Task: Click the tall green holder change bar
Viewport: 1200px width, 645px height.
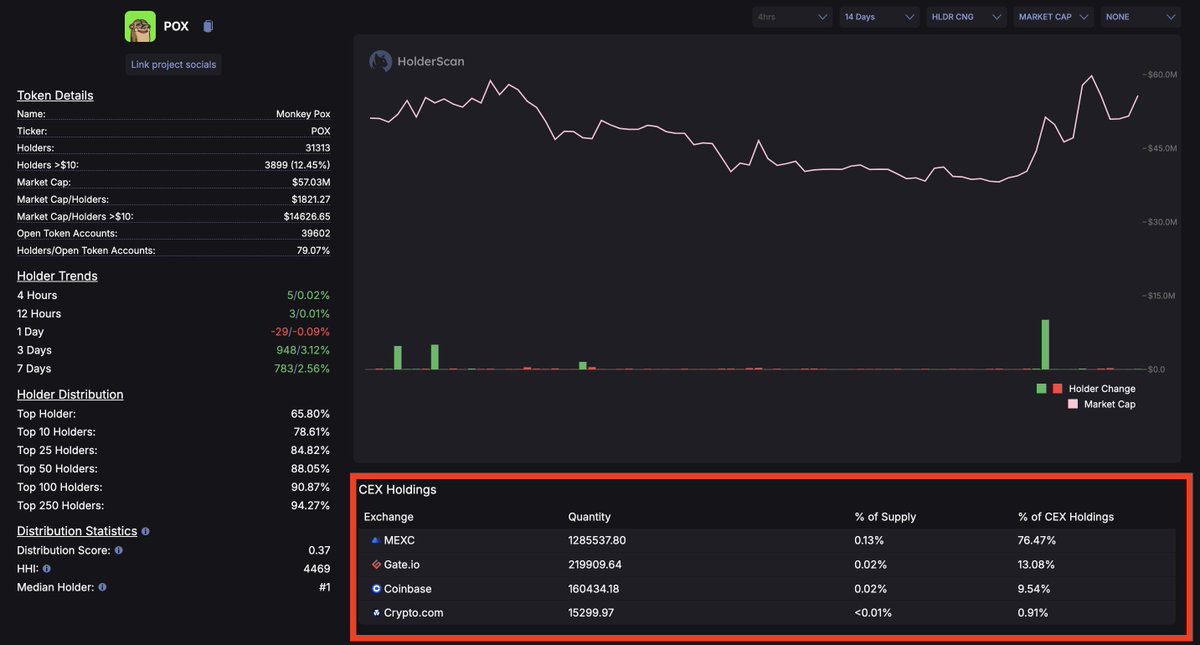Action: (x=1045, y=343)
